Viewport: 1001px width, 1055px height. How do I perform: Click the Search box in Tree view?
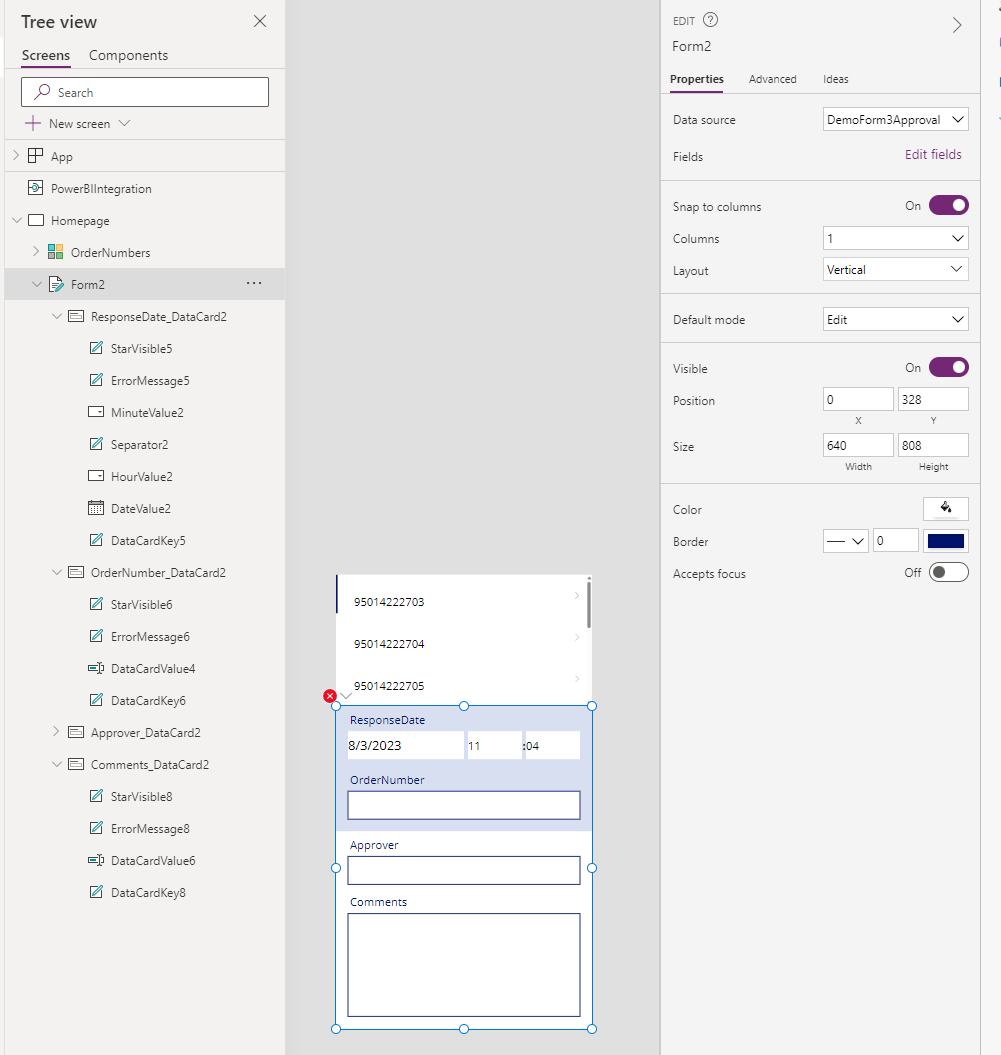click(144, 91)
